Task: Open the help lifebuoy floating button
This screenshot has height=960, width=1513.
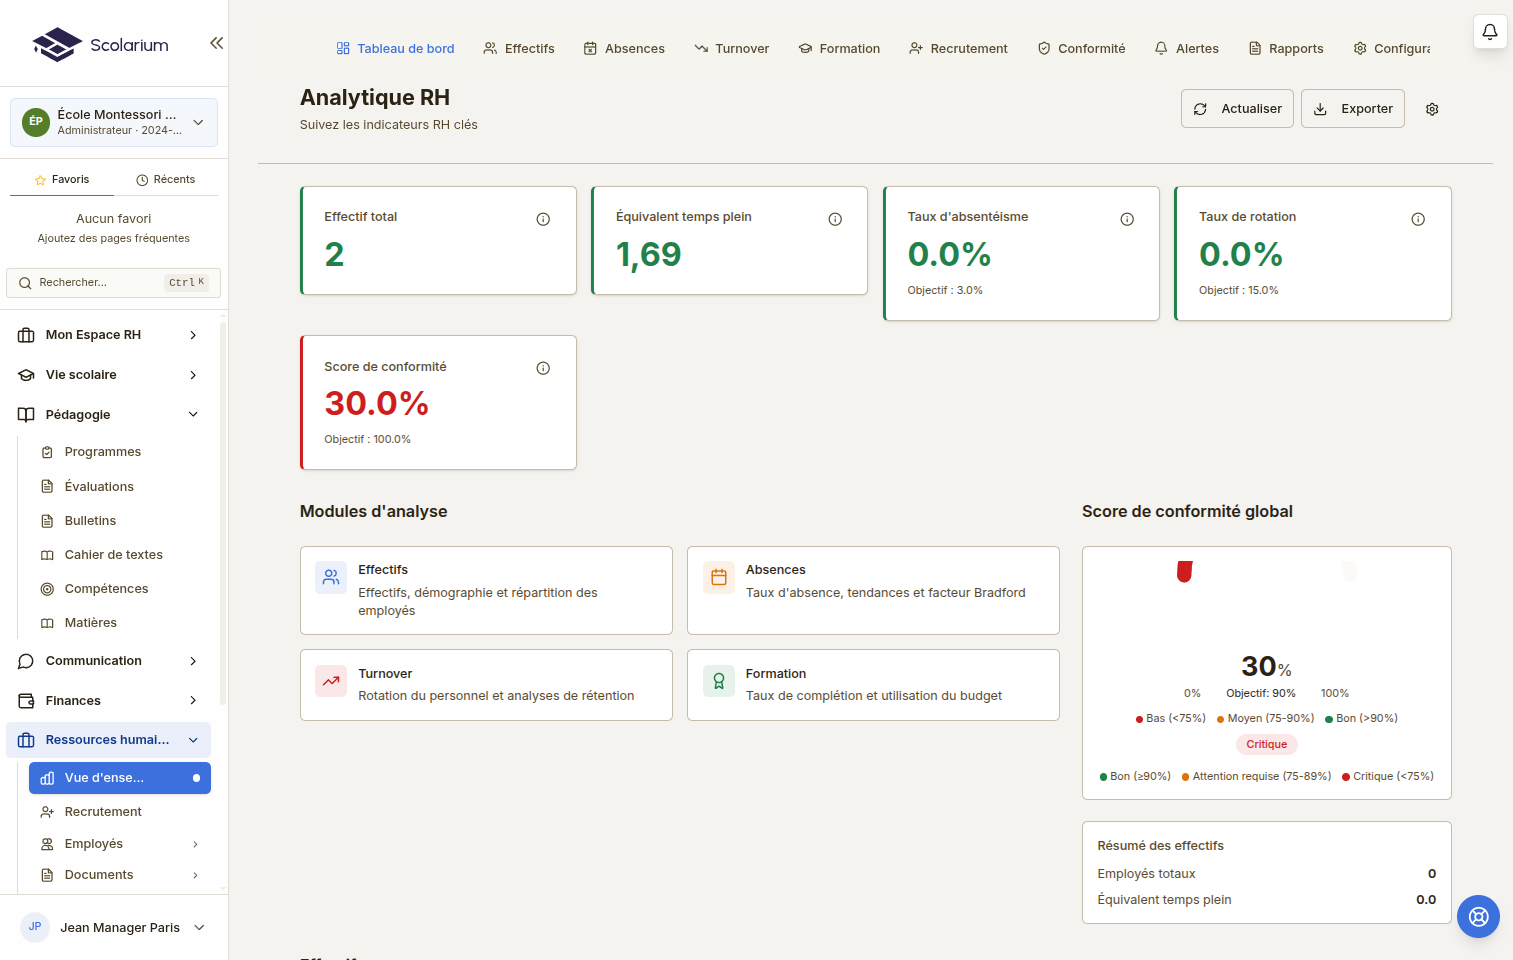Action: coord(1478,916)
